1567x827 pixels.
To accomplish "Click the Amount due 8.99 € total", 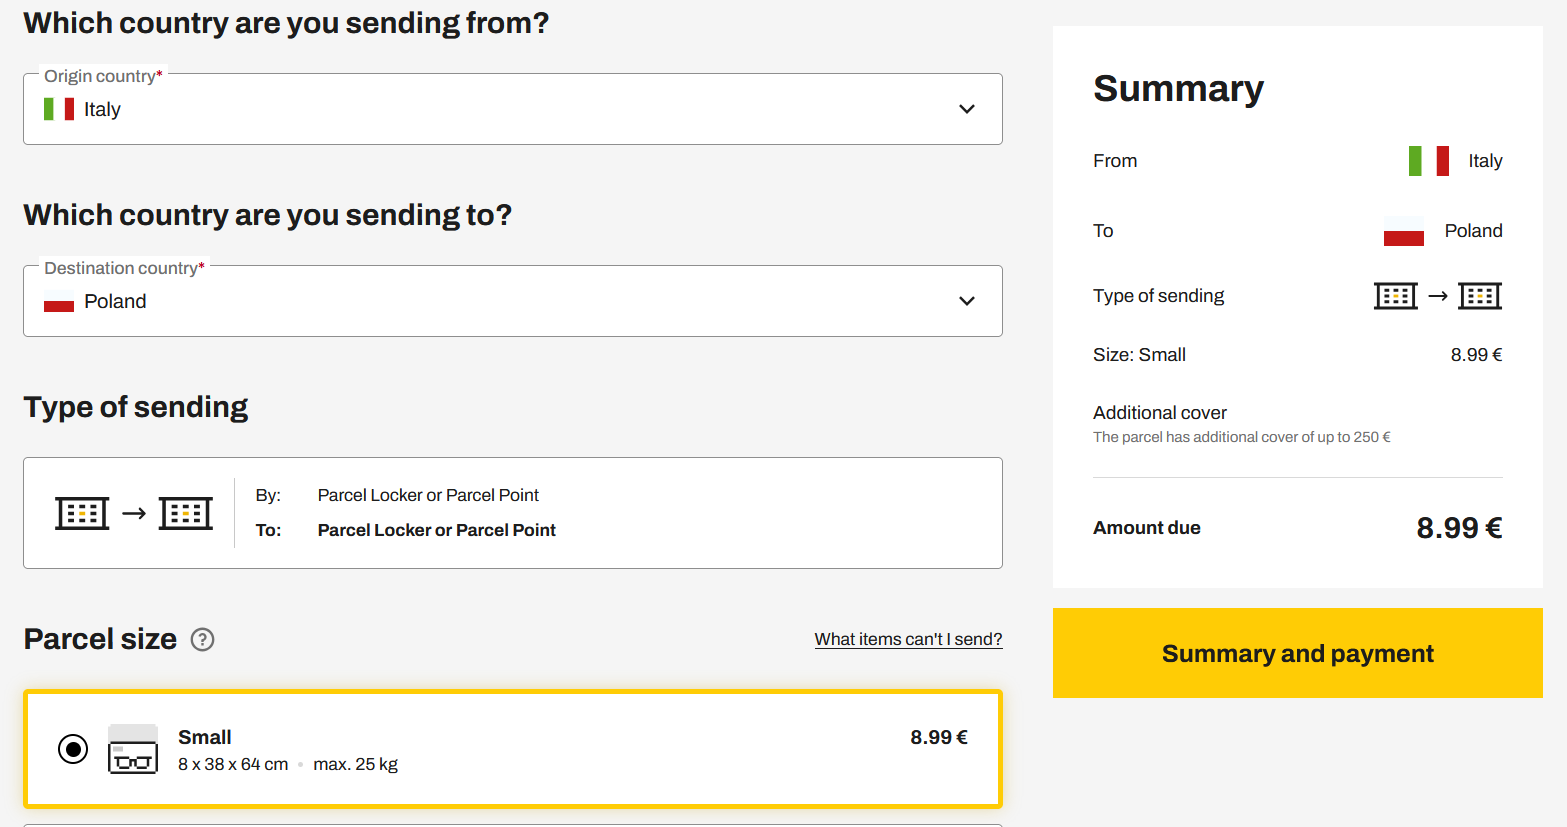I will point(1458,528).
